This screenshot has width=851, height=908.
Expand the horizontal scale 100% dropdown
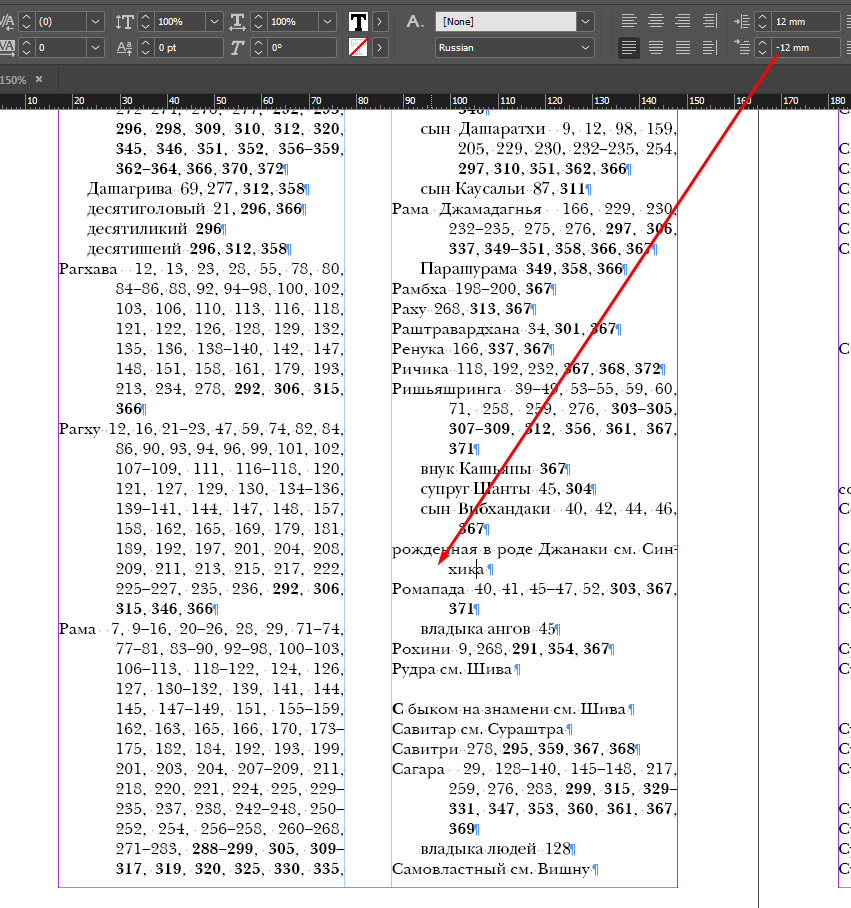[328, 21]
